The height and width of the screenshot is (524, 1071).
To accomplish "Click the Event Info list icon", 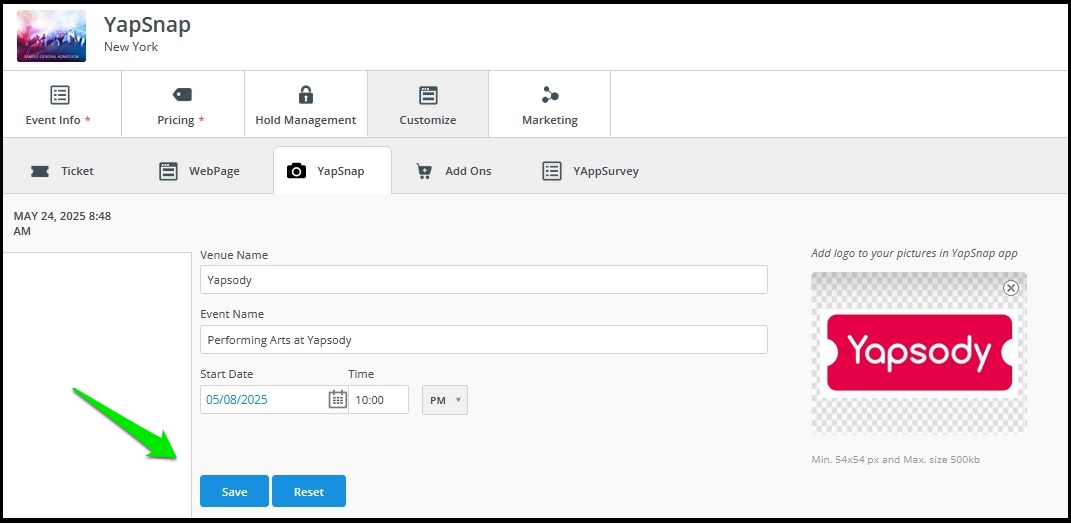I will (x=60, y=95).
